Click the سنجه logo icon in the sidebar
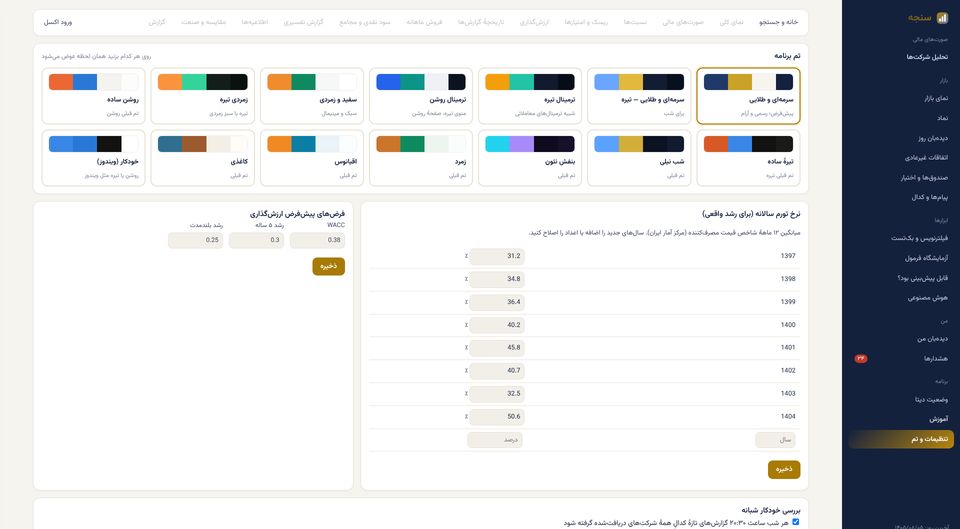Viewport: 960px width, 529px height. (x=943, y=18)
